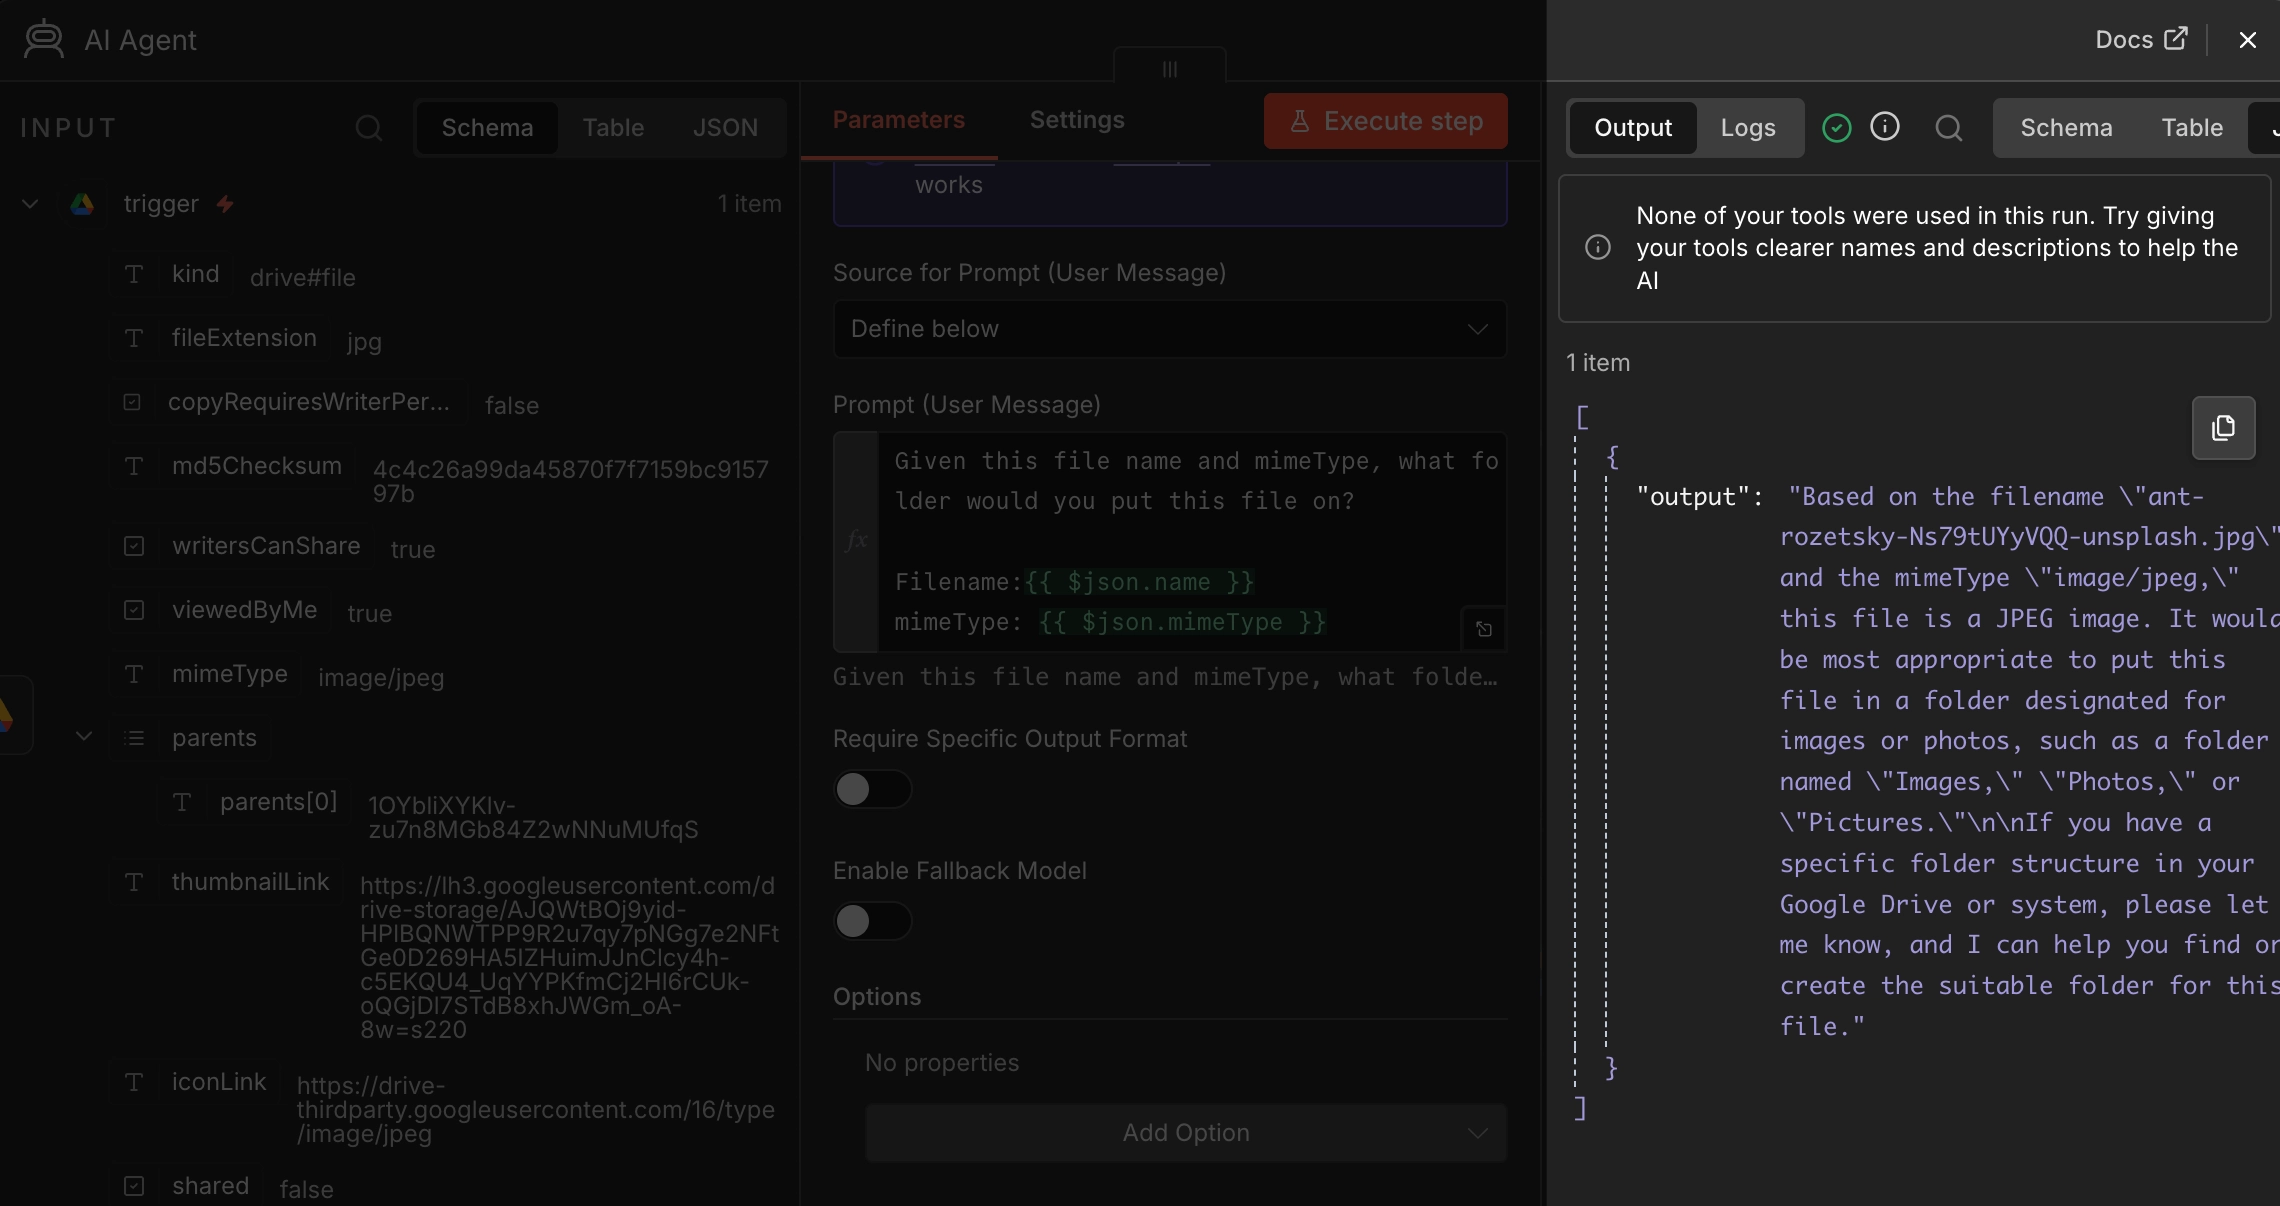Open the Add Option dropdown
Viewport: 2280px width, 1206px height.
(x=1186, y=1133)
